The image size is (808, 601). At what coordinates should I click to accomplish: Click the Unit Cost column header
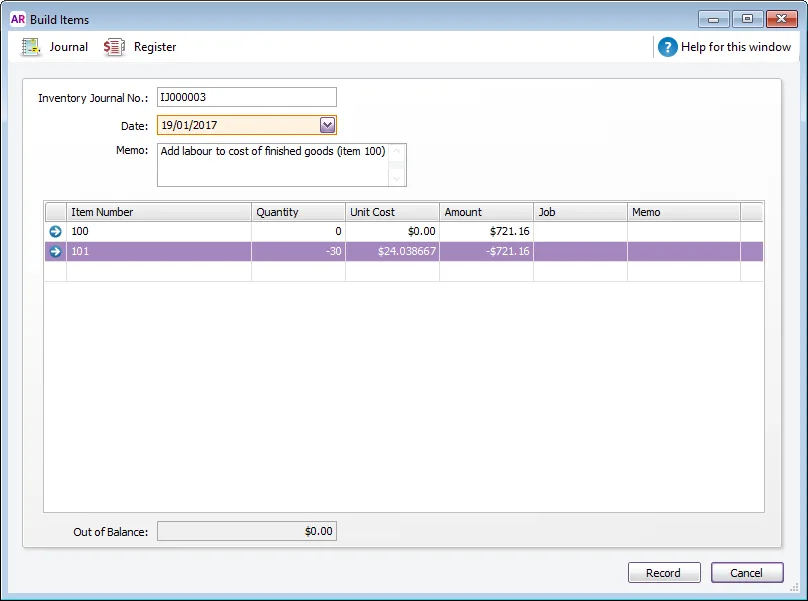click(x=392, y=212)
